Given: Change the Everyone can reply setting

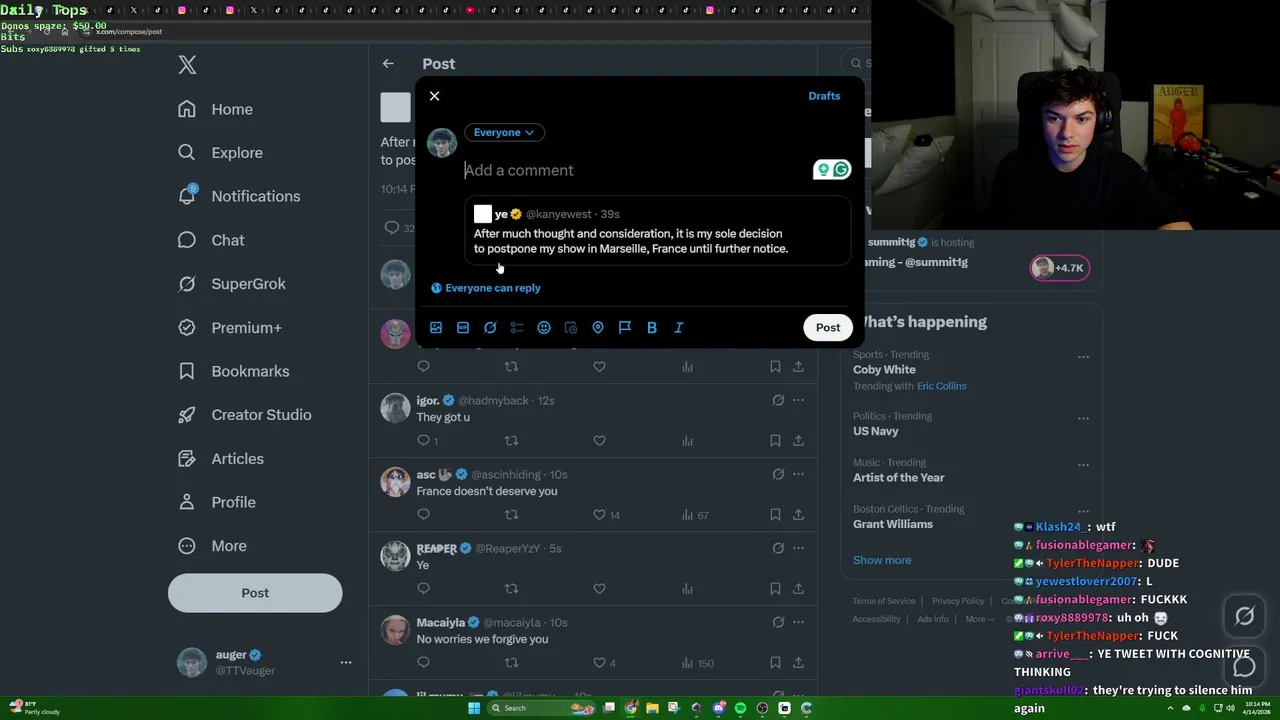Looking at the screenshot, I should [x=486, y=288].
